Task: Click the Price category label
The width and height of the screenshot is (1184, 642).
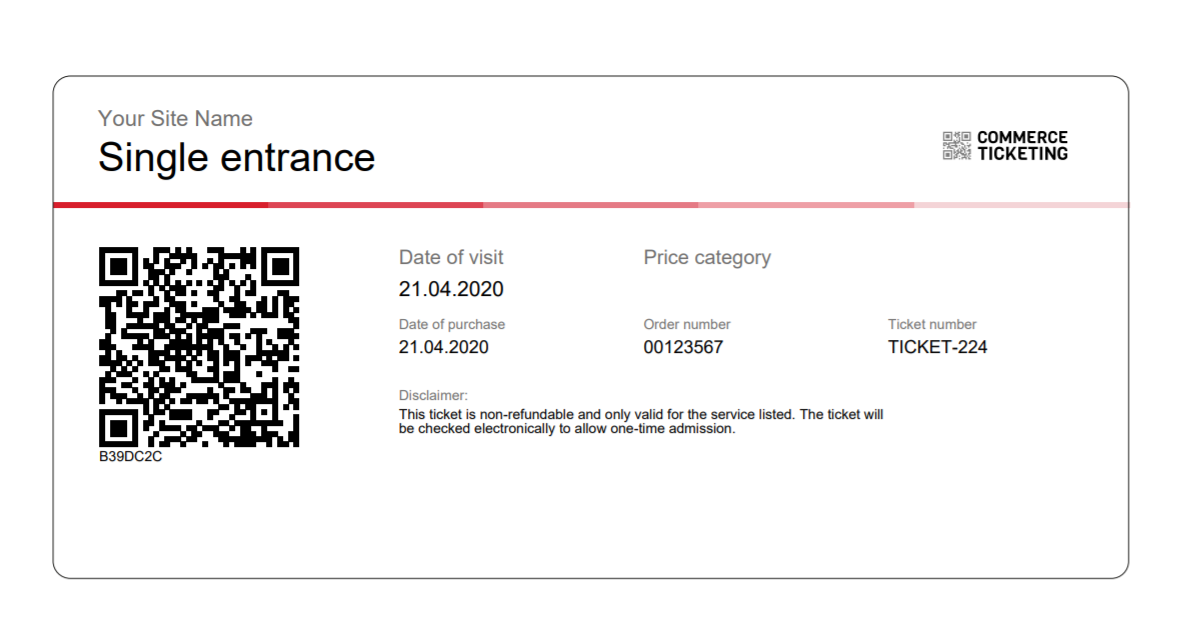Action: point(707,258)
